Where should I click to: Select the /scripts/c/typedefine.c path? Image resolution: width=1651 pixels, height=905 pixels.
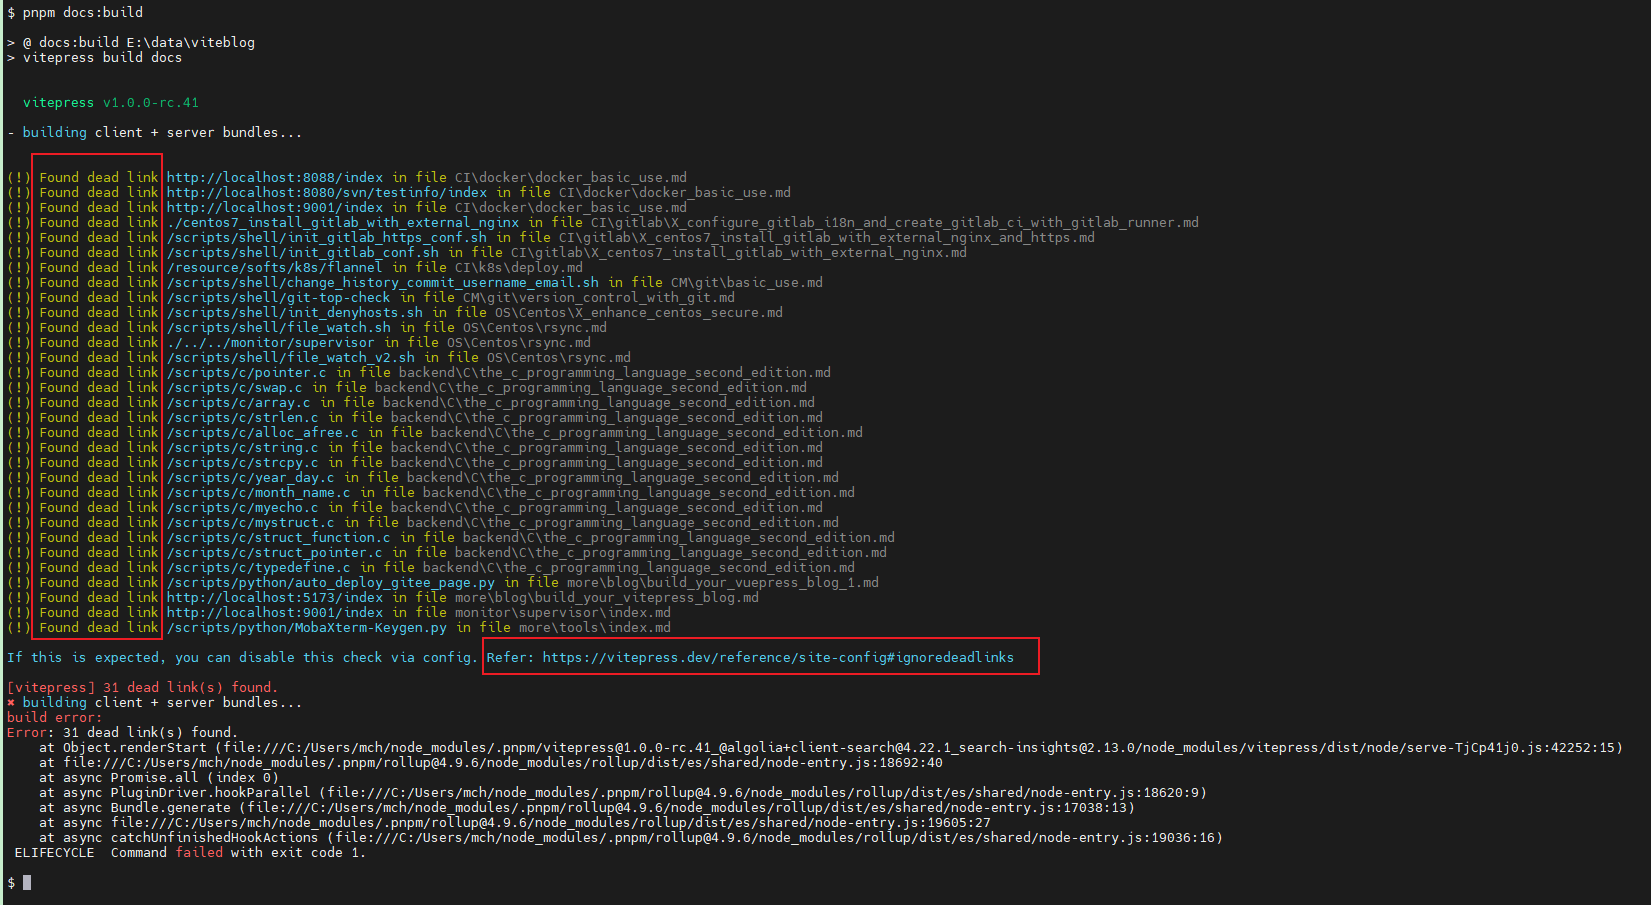(x=258, y=567)
